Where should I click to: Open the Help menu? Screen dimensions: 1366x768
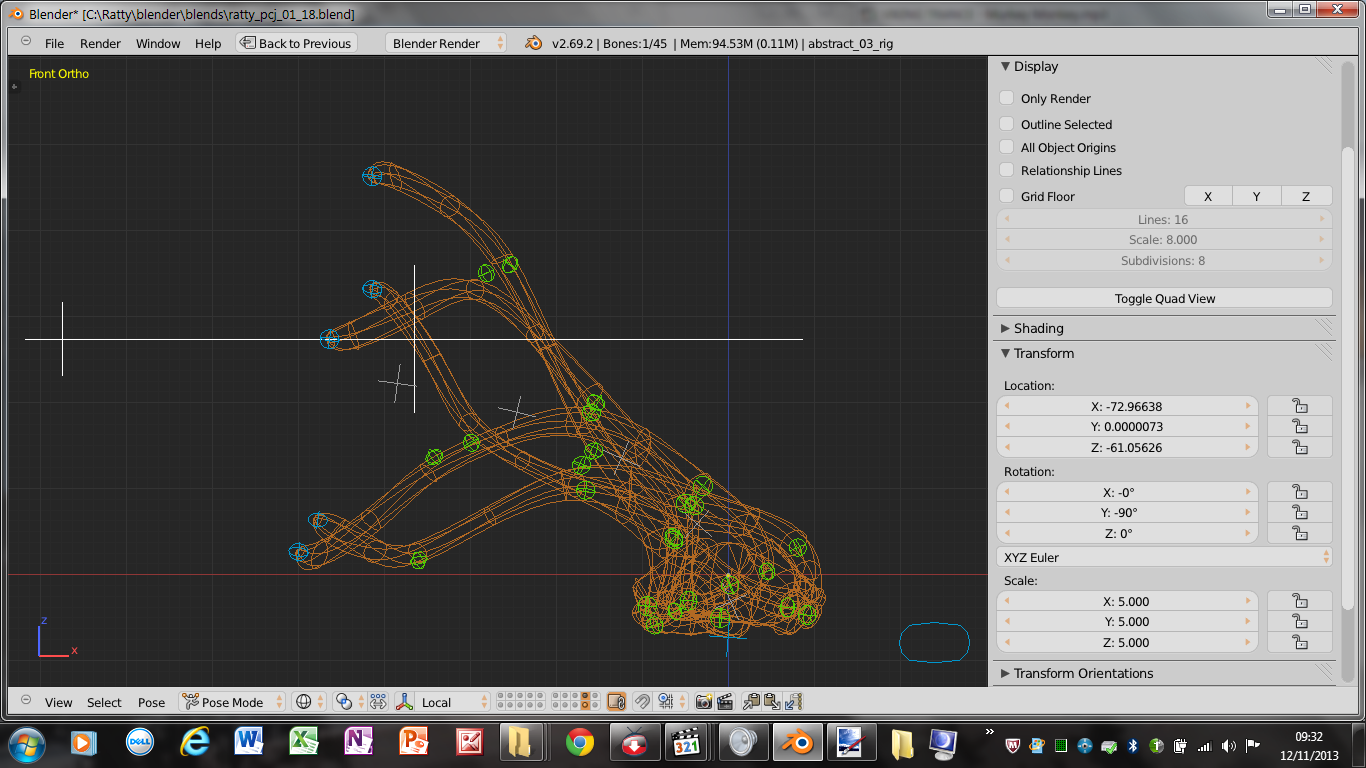pos(208,43)
